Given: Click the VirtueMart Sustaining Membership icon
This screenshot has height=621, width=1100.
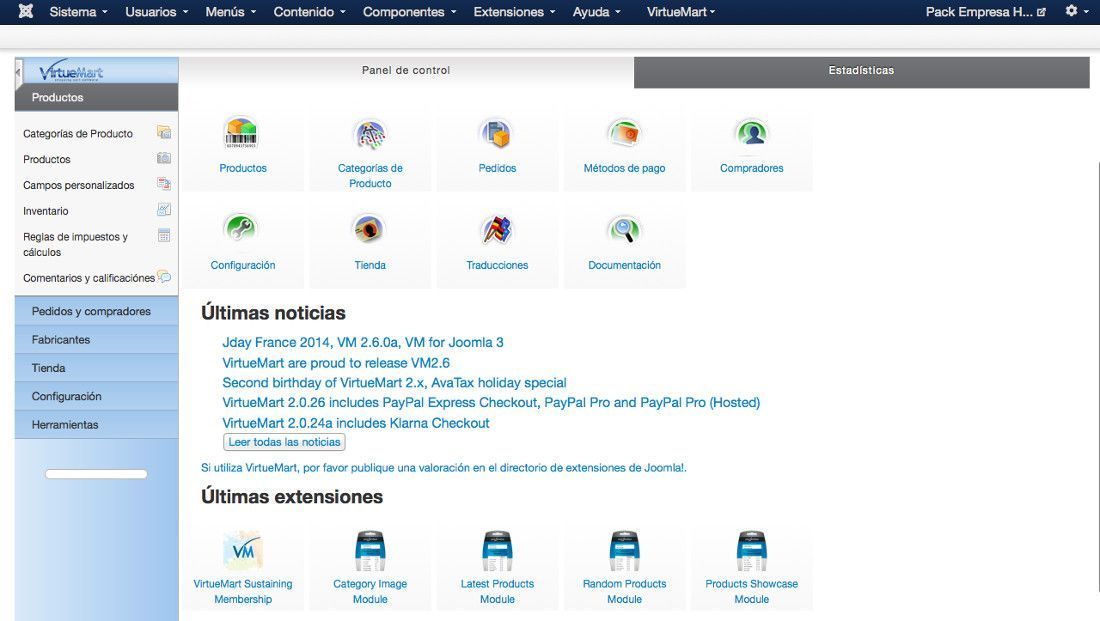Looking at the screenshot, I should pyautogui.click(x=243, y=549).
